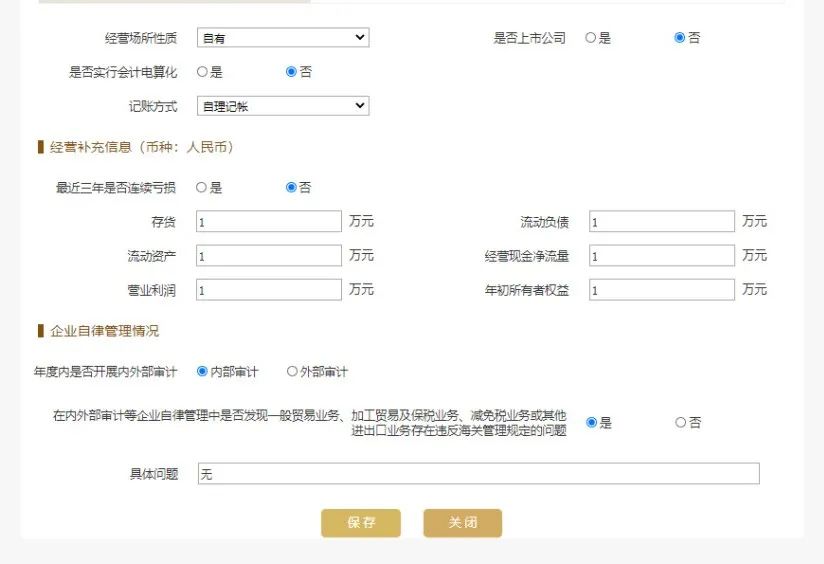Screen dimensions: 824x564
Task: Focus the 经营现金净流量 input box
Action: pyautogui.click(x=661, y=256)
